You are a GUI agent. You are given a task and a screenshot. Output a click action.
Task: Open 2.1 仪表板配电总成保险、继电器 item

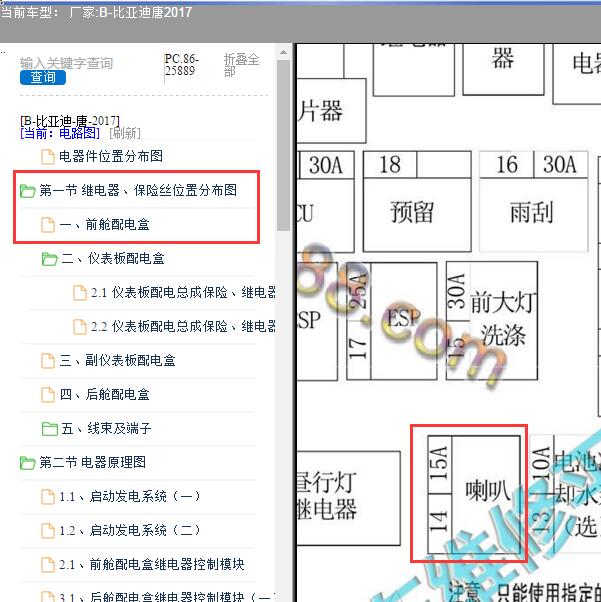[183, 292]
